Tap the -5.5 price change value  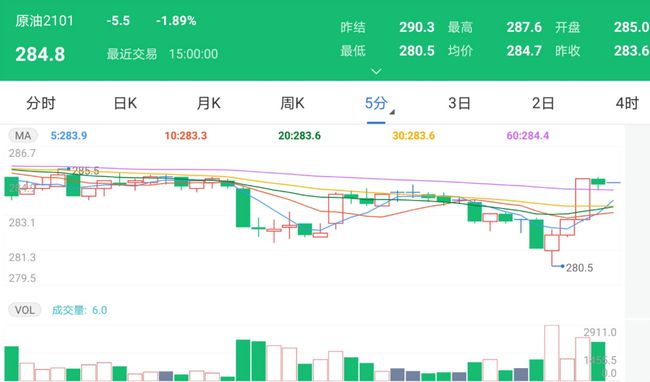click(118, 21)
